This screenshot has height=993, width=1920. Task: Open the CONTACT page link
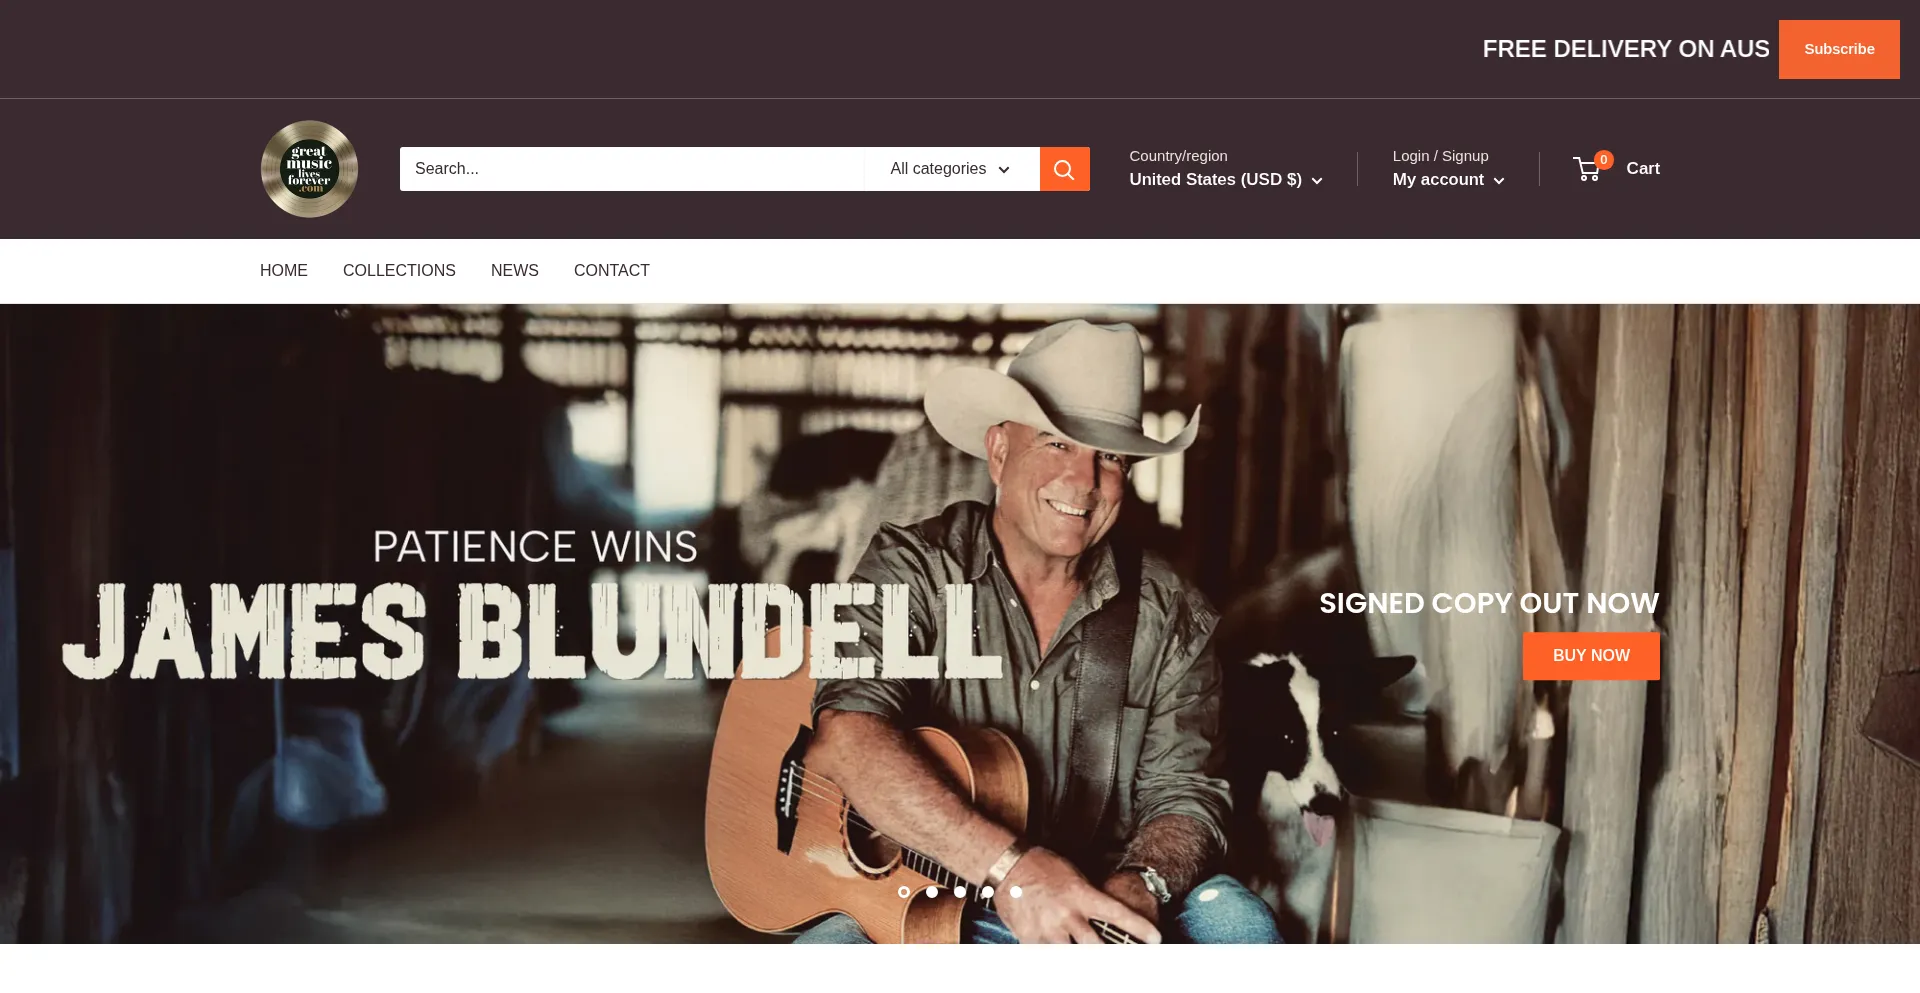[612, 271]
